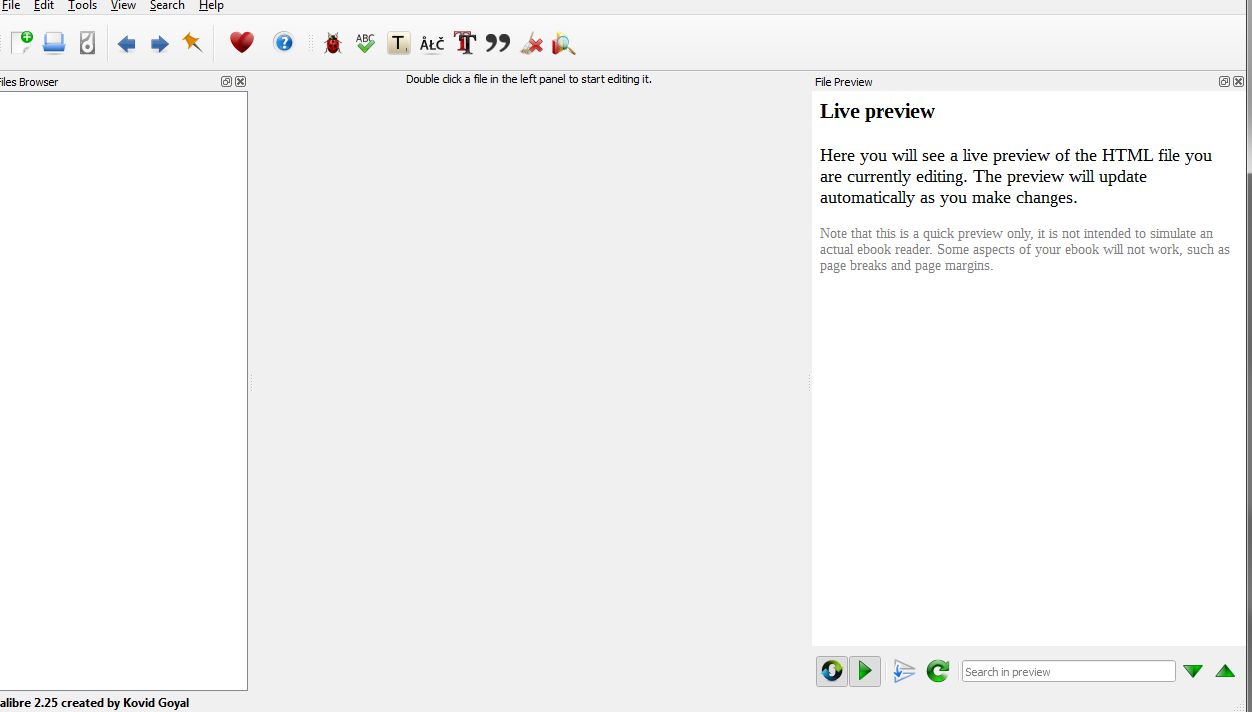Click the 'created by Kovid Goyal' status text
The width and height of the screenshot is (1252, 712).
[x=125, y=703]
